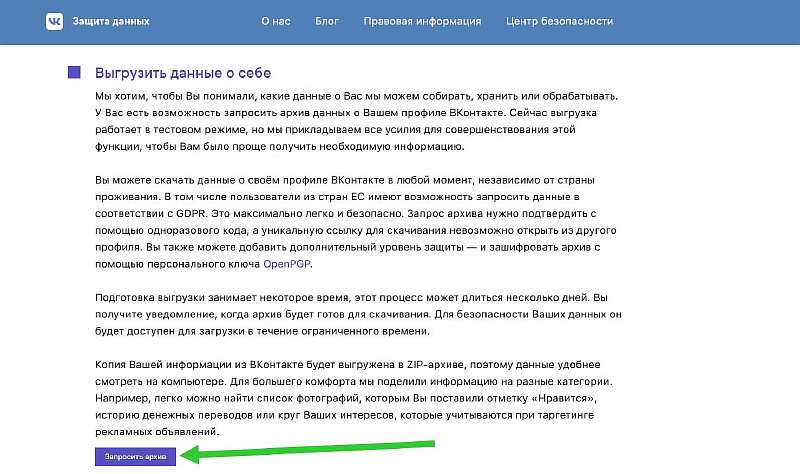Navigate to «Центр безопасности»
This screenshot has width=800, height=474.
coord(562,21)
